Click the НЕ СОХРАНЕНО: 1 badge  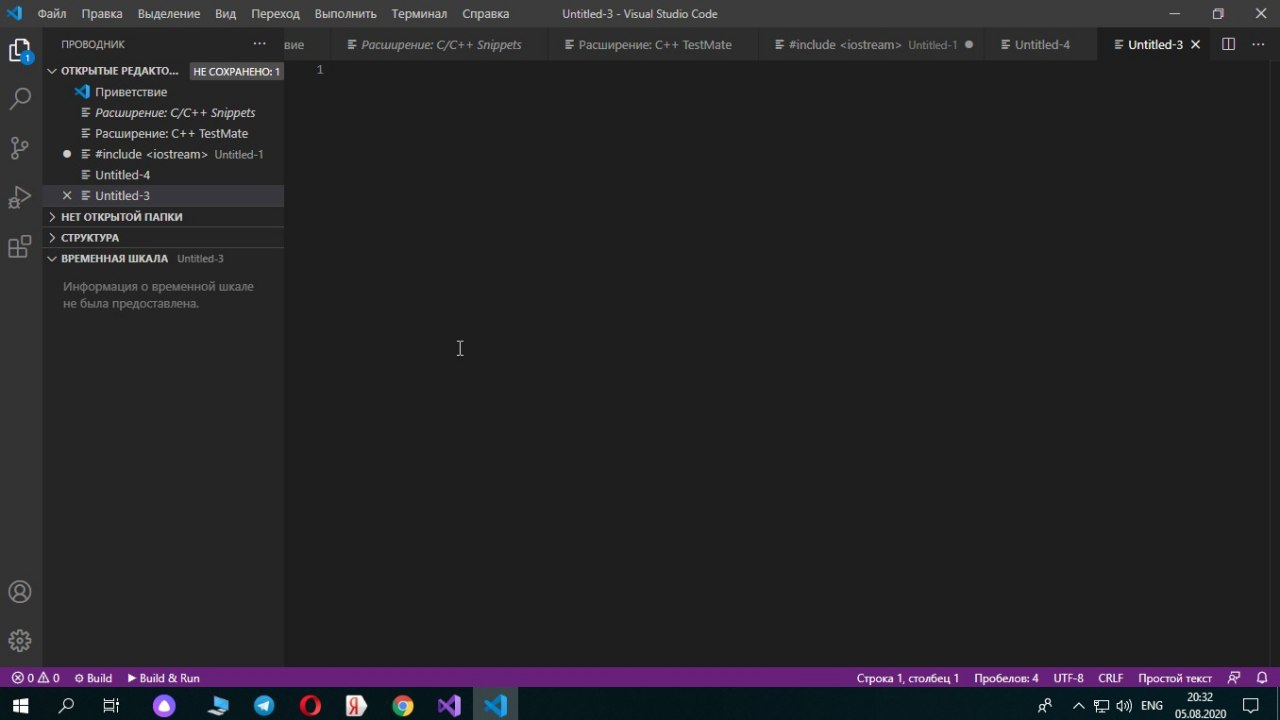coord(237,72)
